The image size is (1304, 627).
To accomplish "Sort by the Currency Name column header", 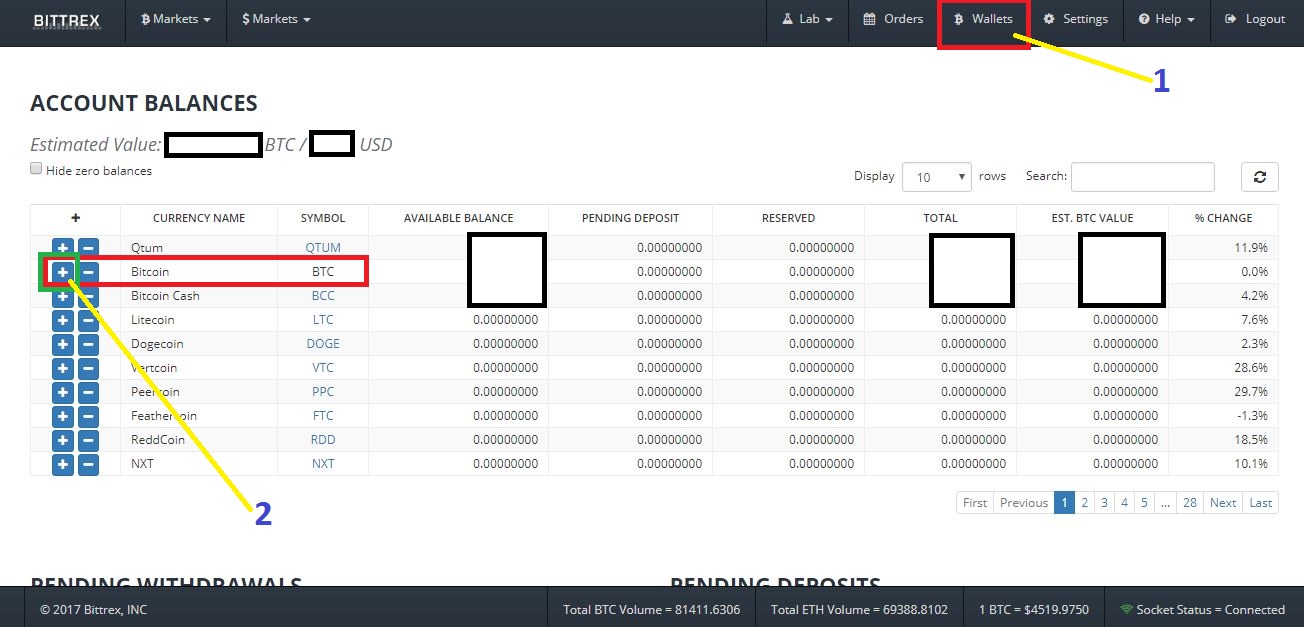I will click(199, 218).
